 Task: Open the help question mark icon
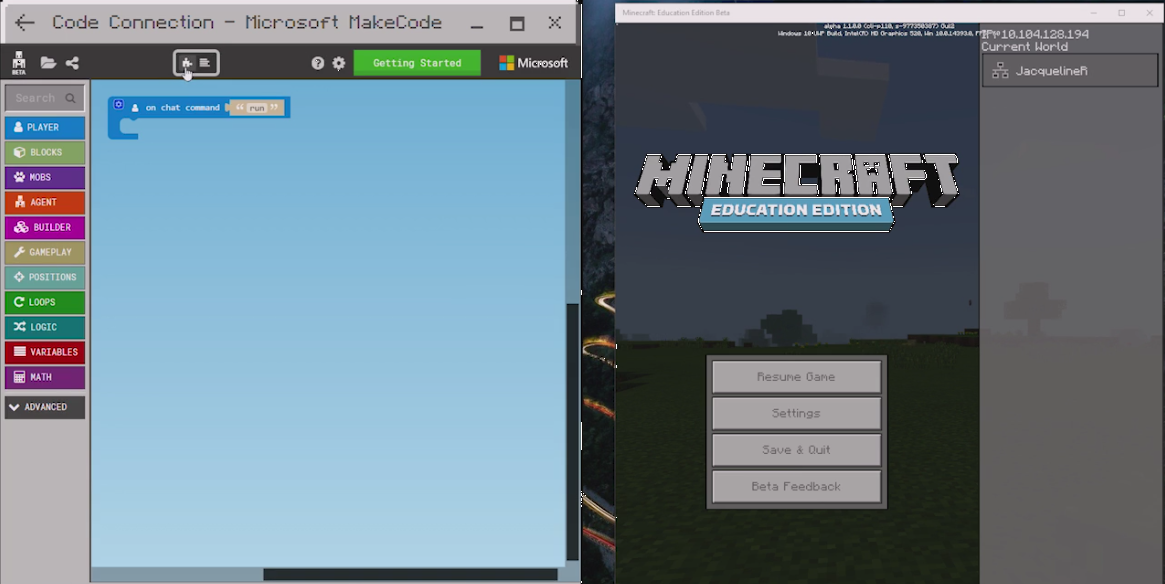point(318,63)
